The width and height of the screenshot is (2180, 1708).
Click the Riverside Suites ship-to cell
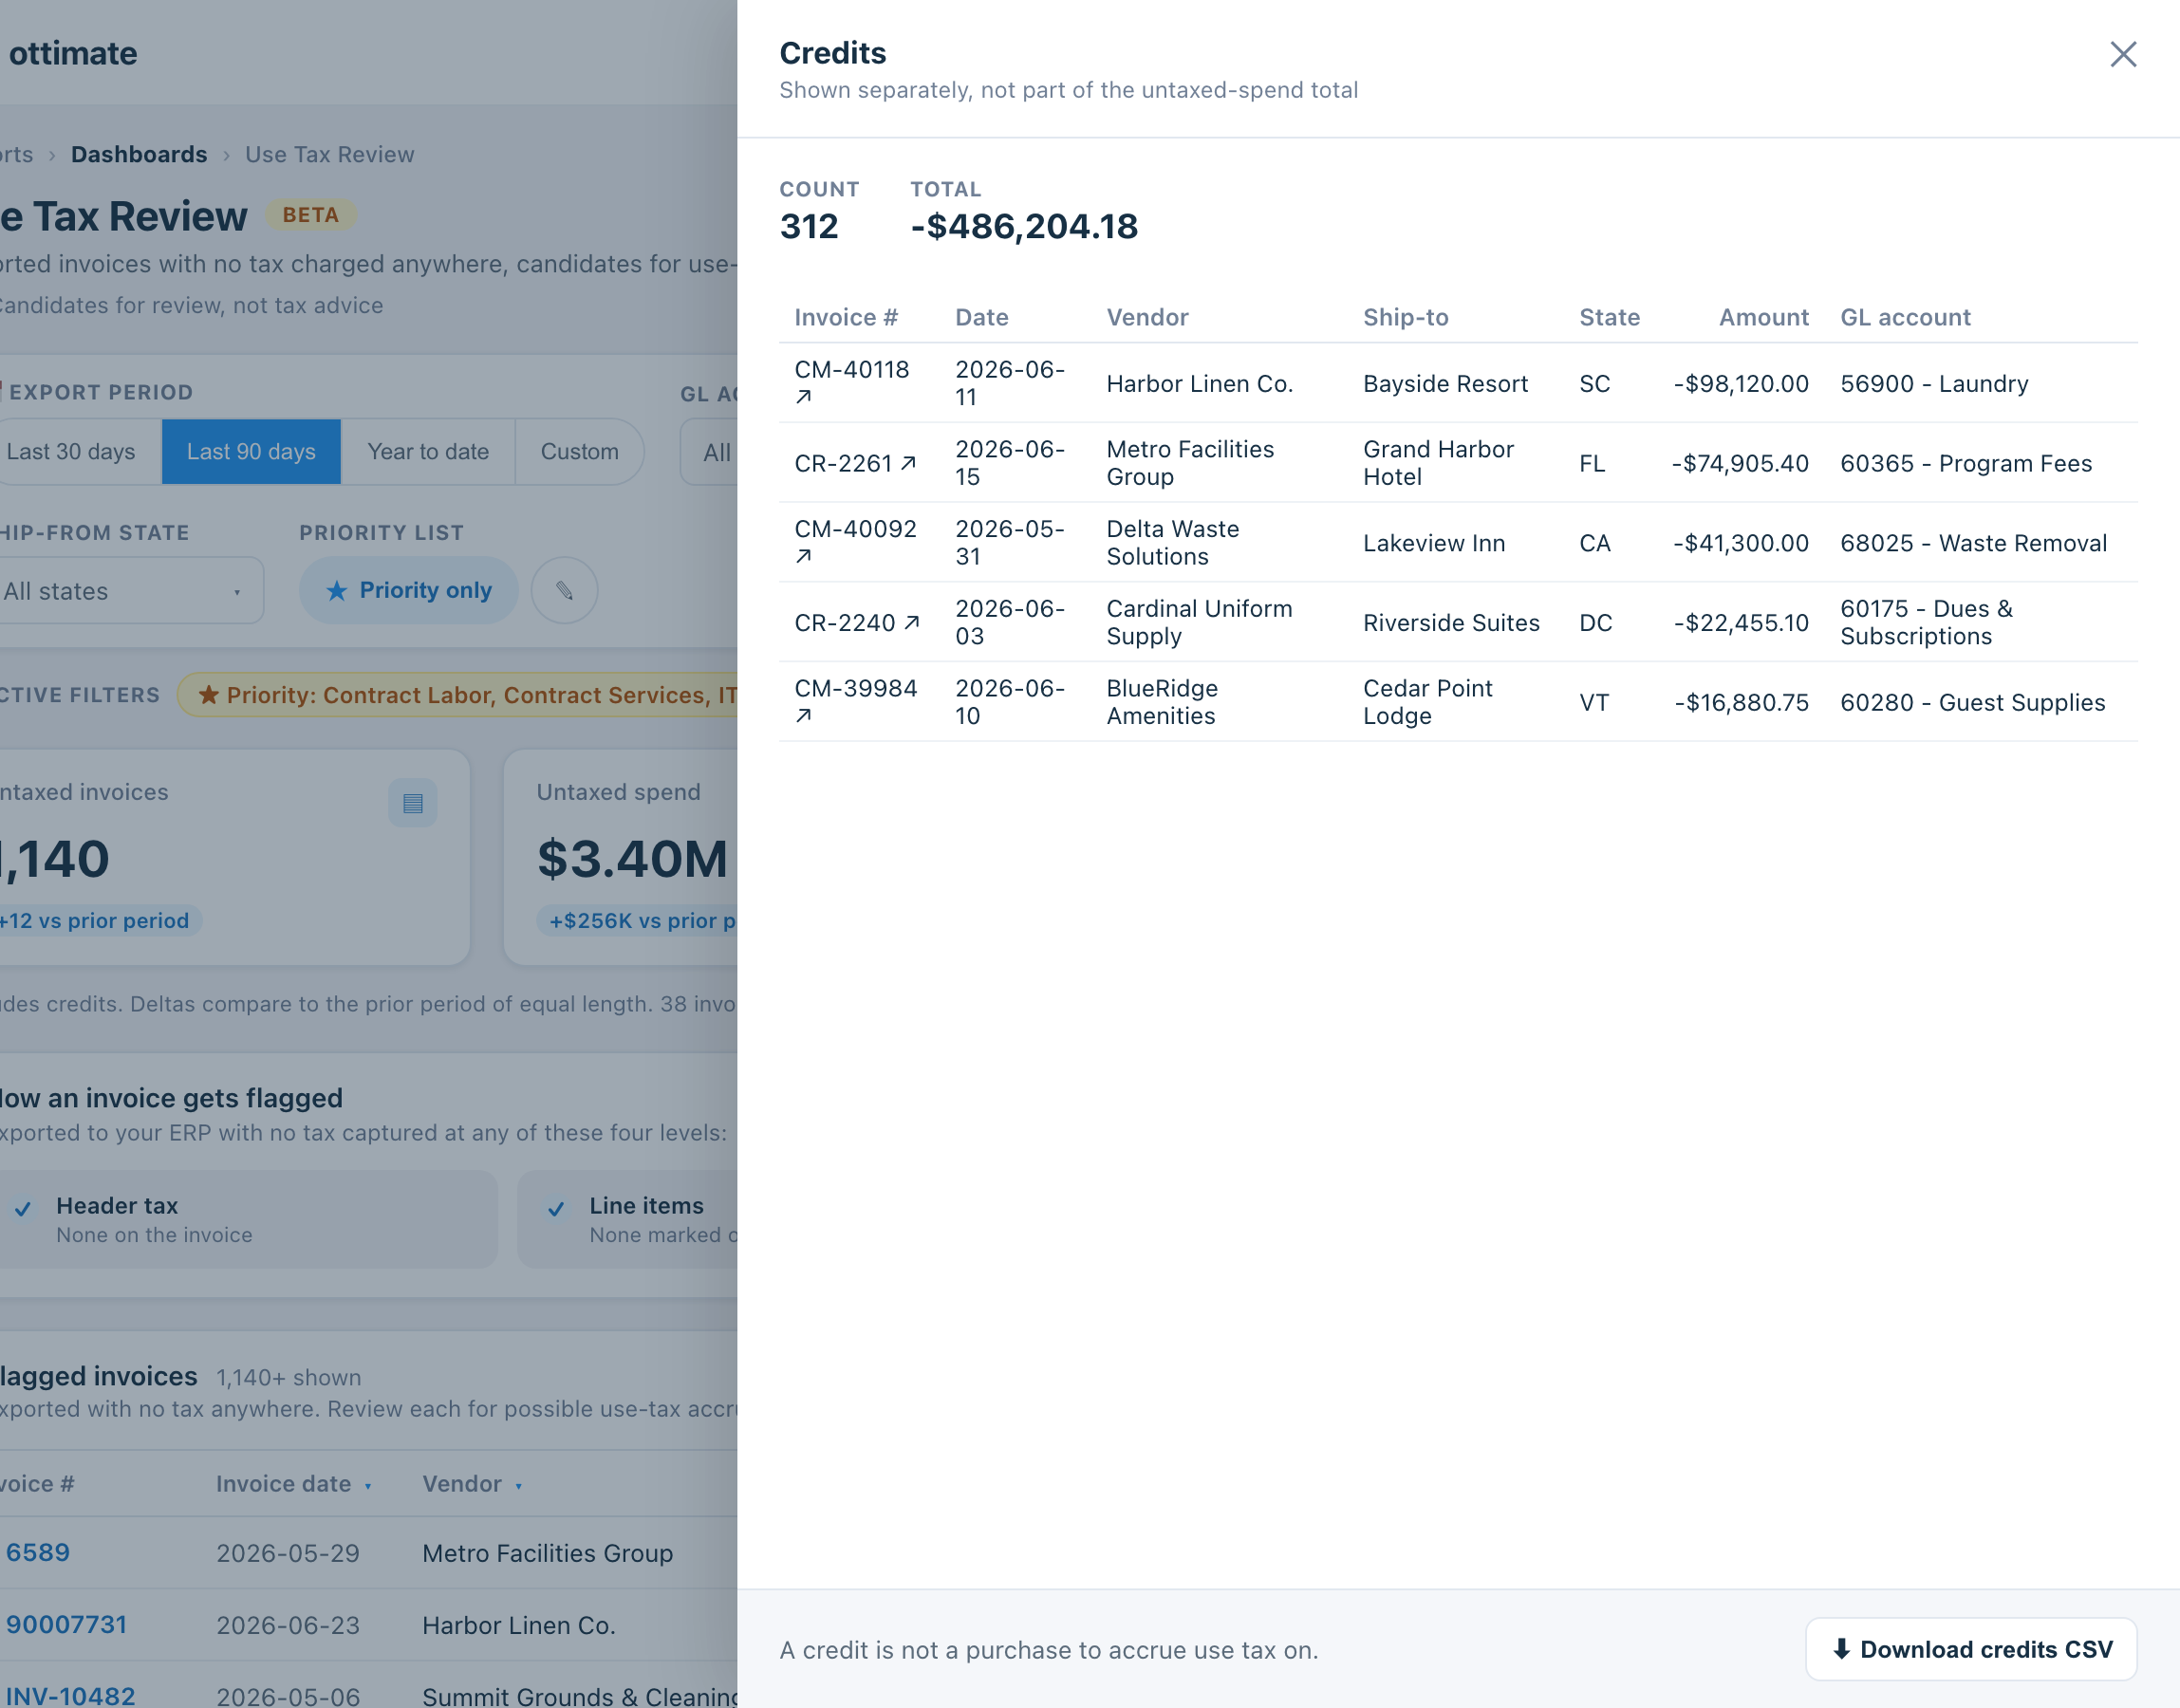tap(1451, 623)
